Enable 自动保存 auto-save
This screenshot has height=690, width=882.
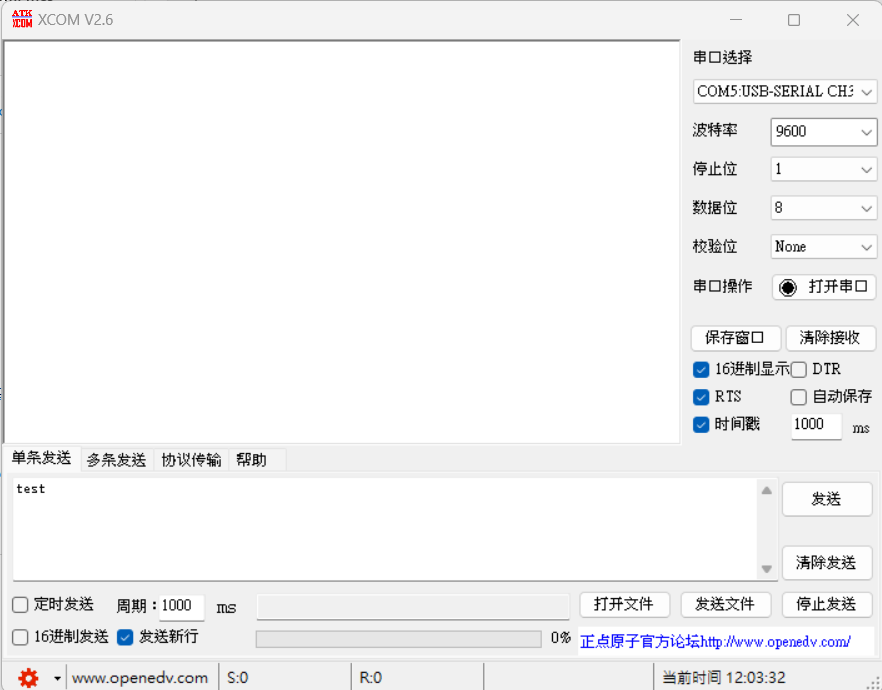[x=798, y=397]
